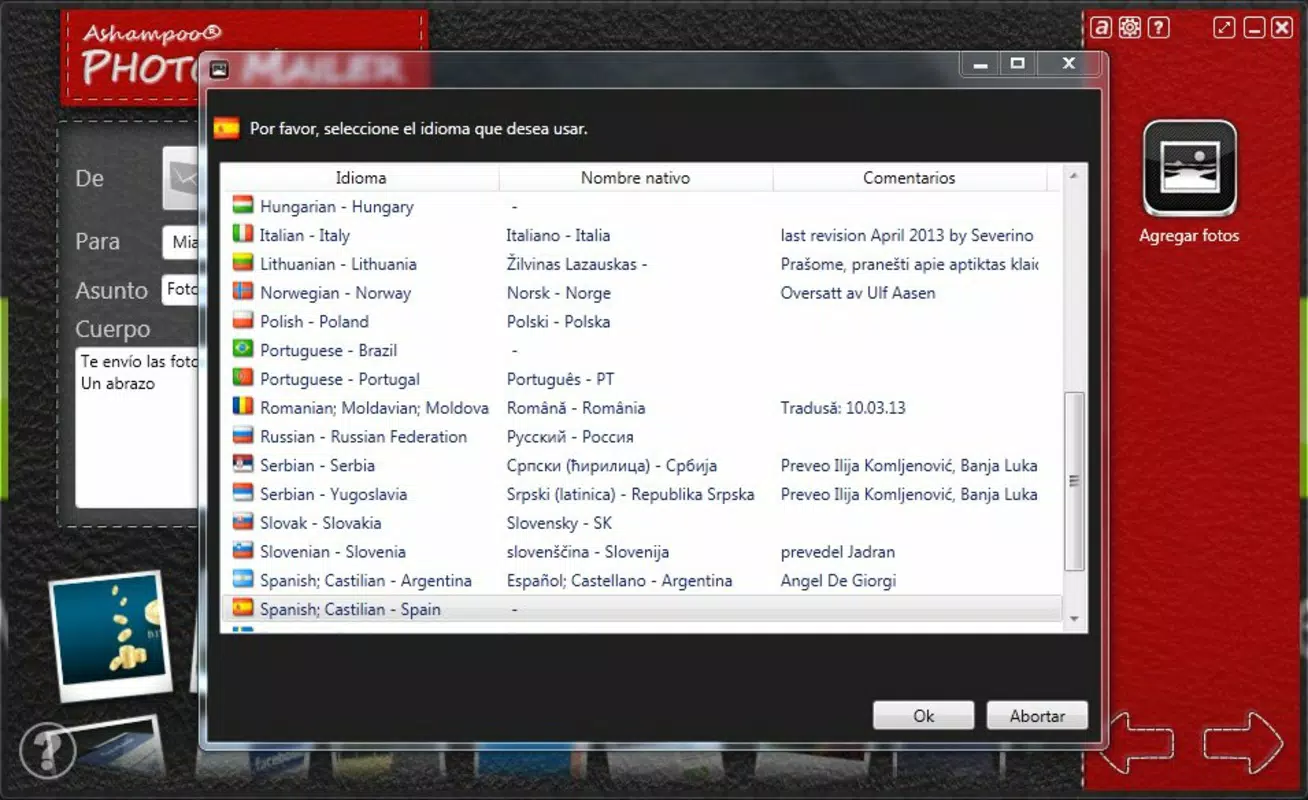The height and width of the screenshot is (800, 1308).
Task: Click the Italy flag icon
Action: (x=243, y=235)
